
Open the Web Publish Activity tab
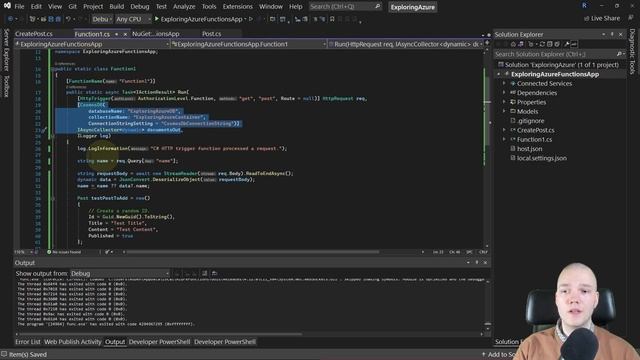(73, 342)
